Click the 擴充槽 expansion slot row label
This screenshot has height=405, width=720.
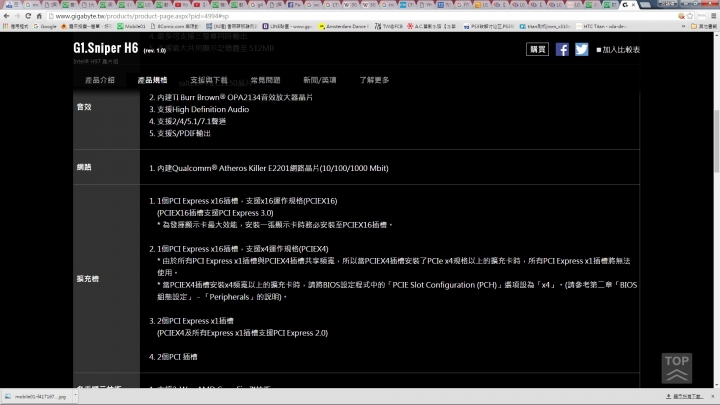click(x=88, y=279)
